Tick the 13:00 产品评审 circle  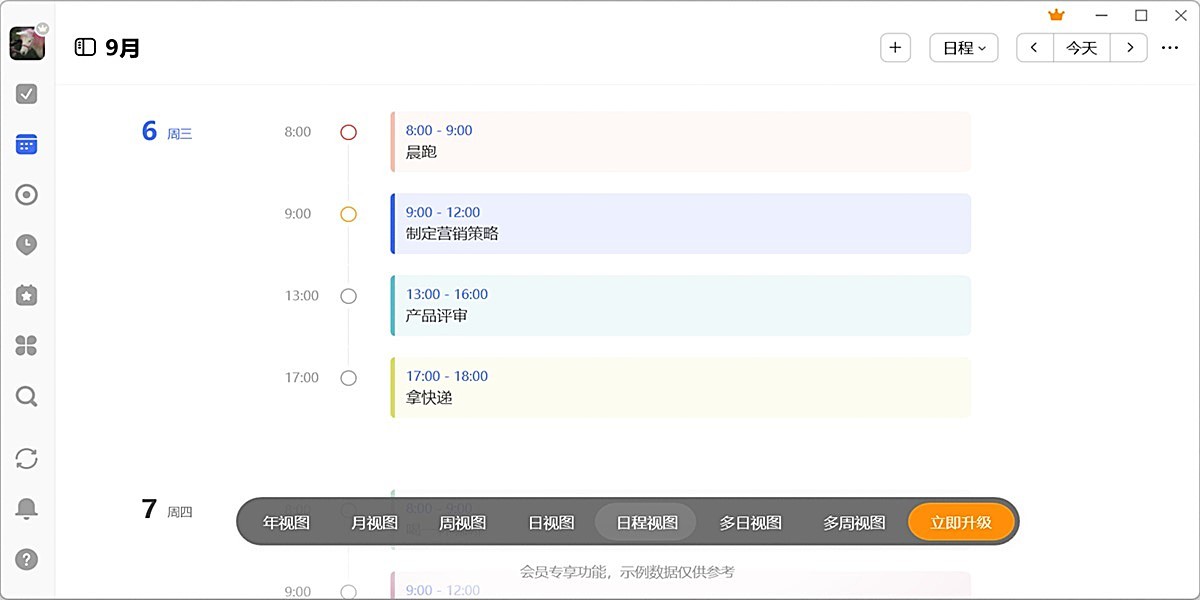[348, 296]
